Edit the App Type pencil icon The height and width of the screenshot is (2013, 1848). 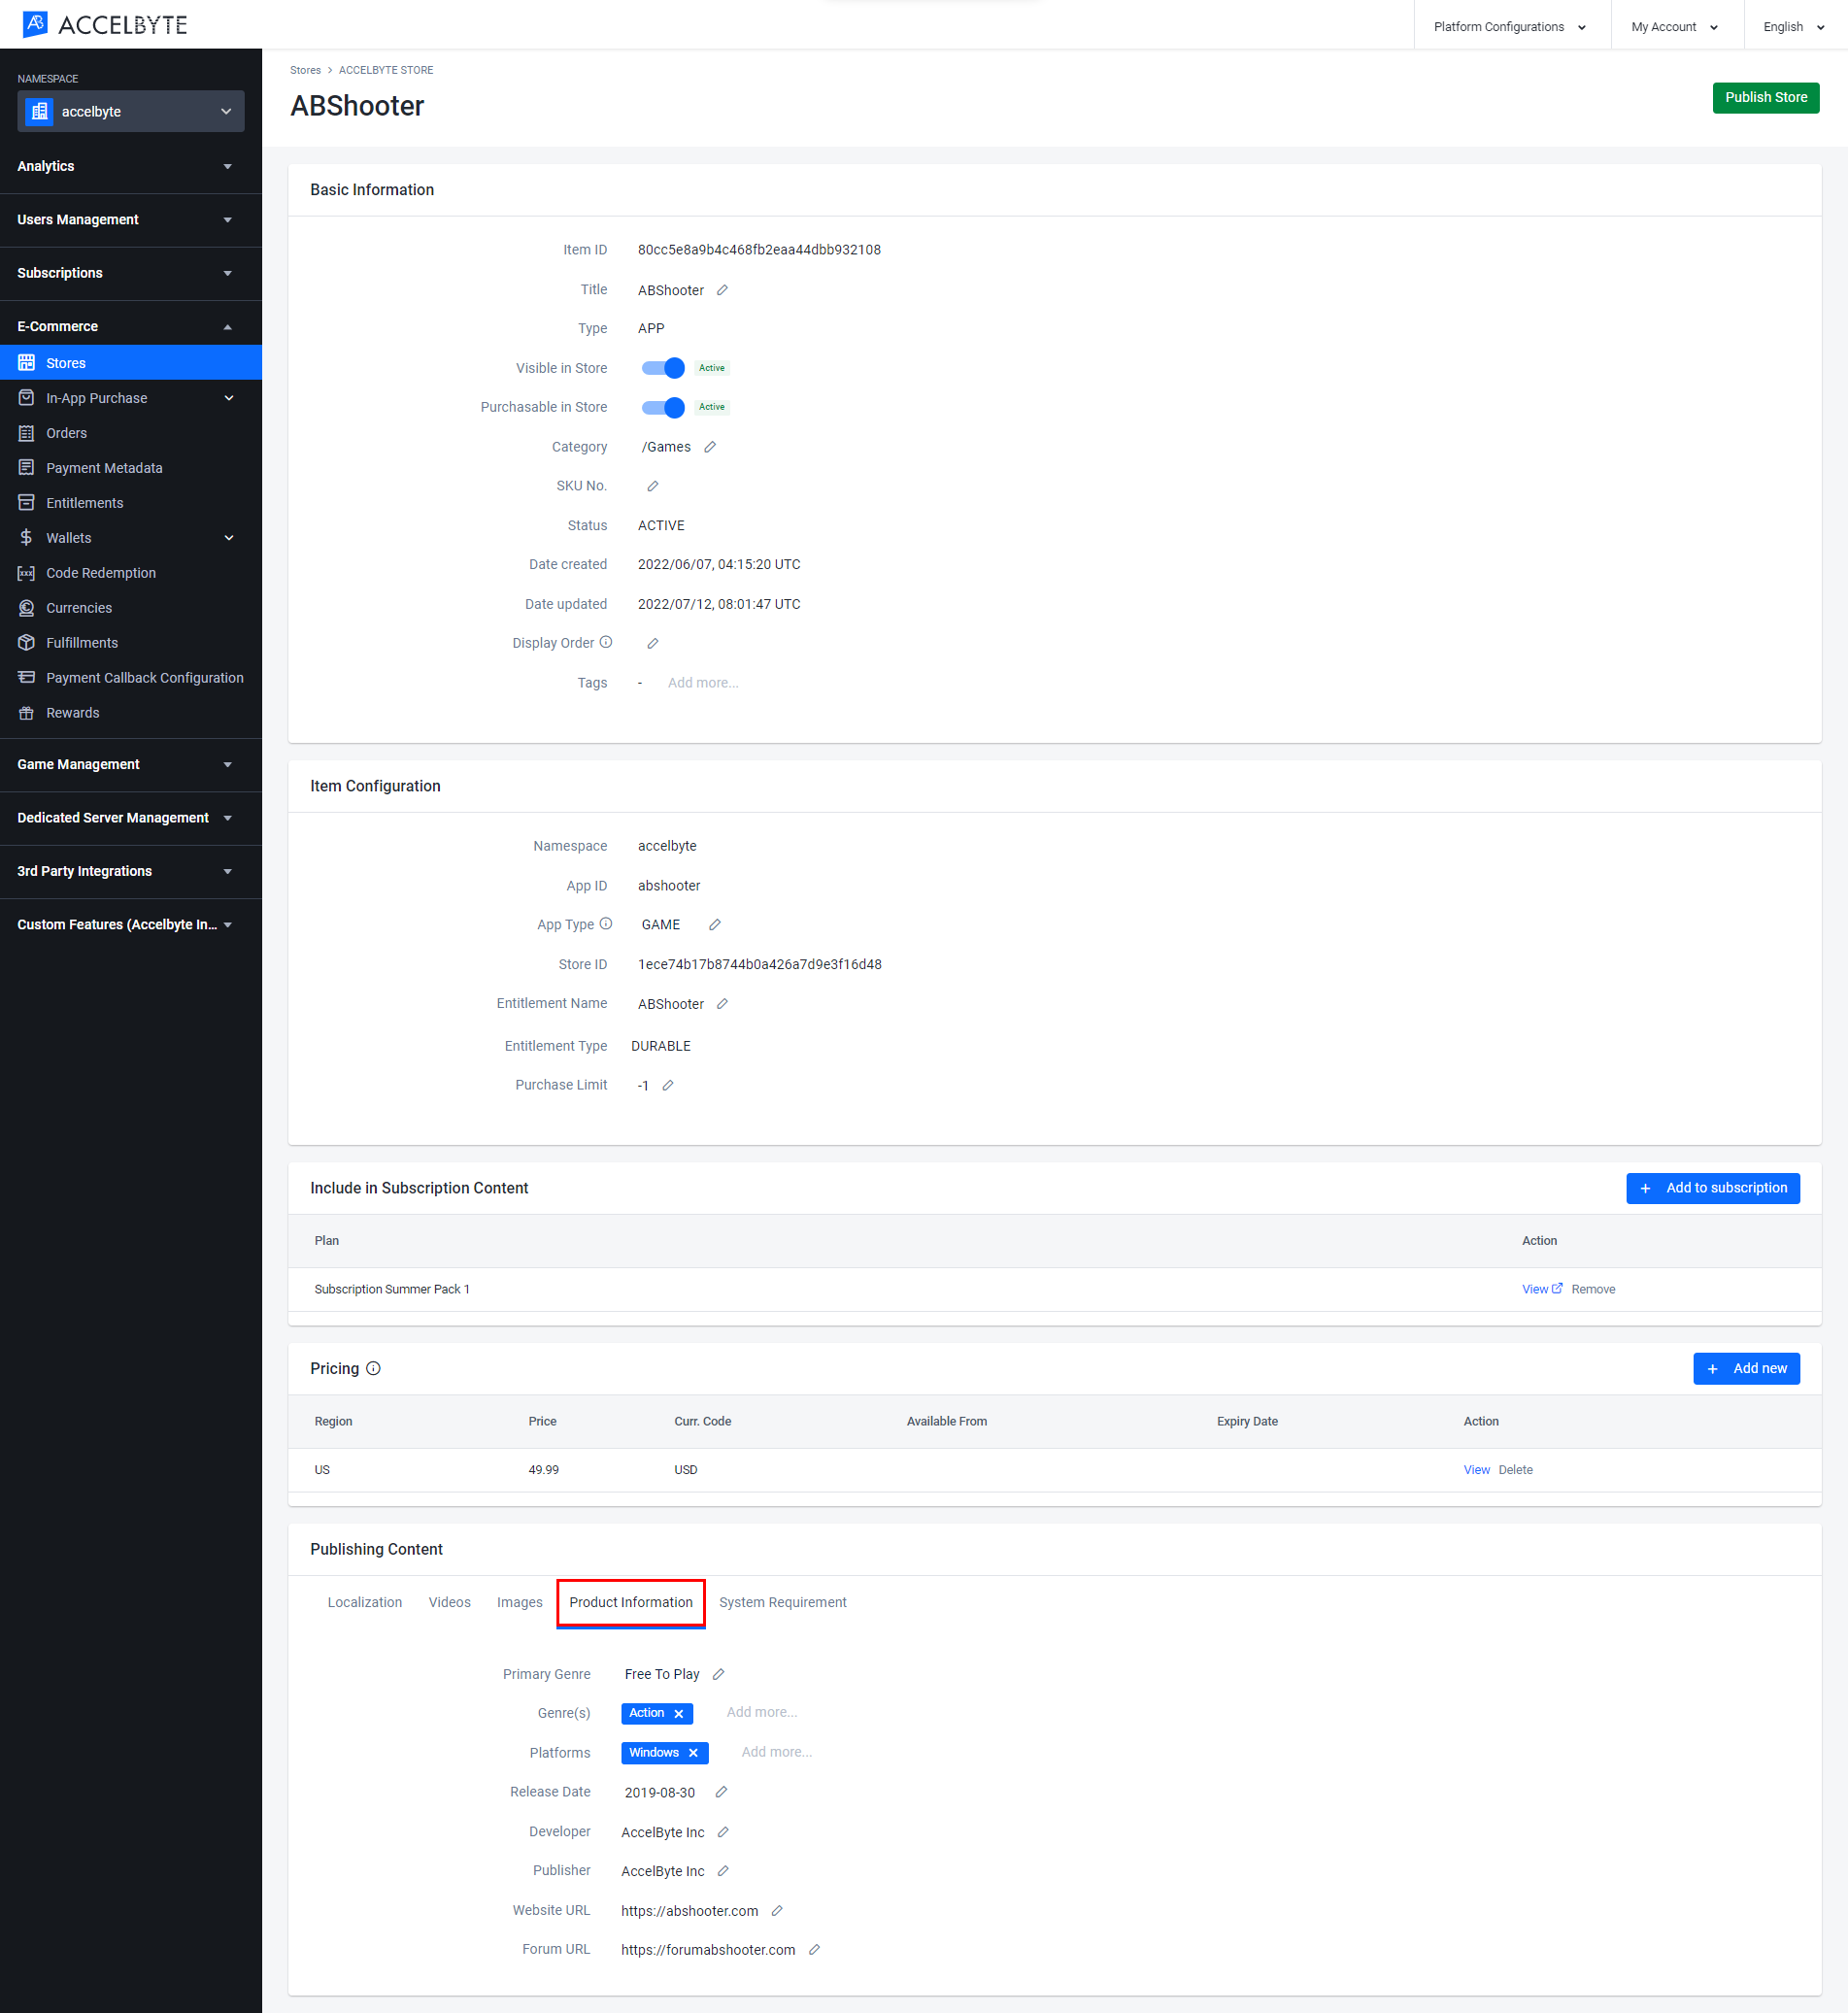tap(715, 925)
